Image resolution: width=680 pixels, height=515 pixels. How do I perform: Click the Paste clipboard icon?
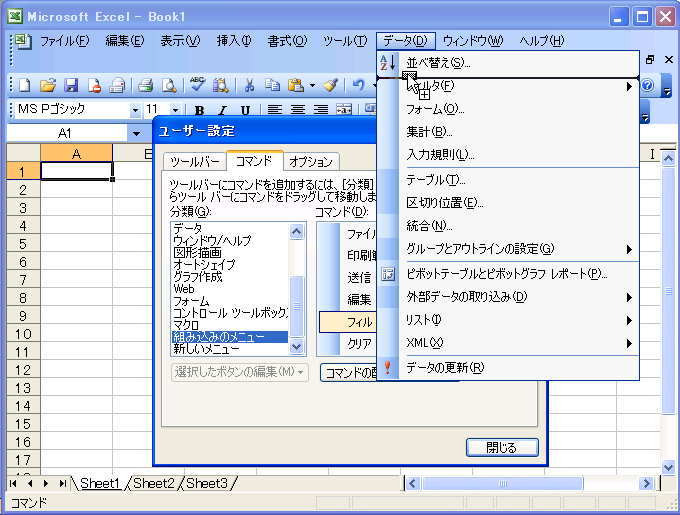click(x=296, y=85)
